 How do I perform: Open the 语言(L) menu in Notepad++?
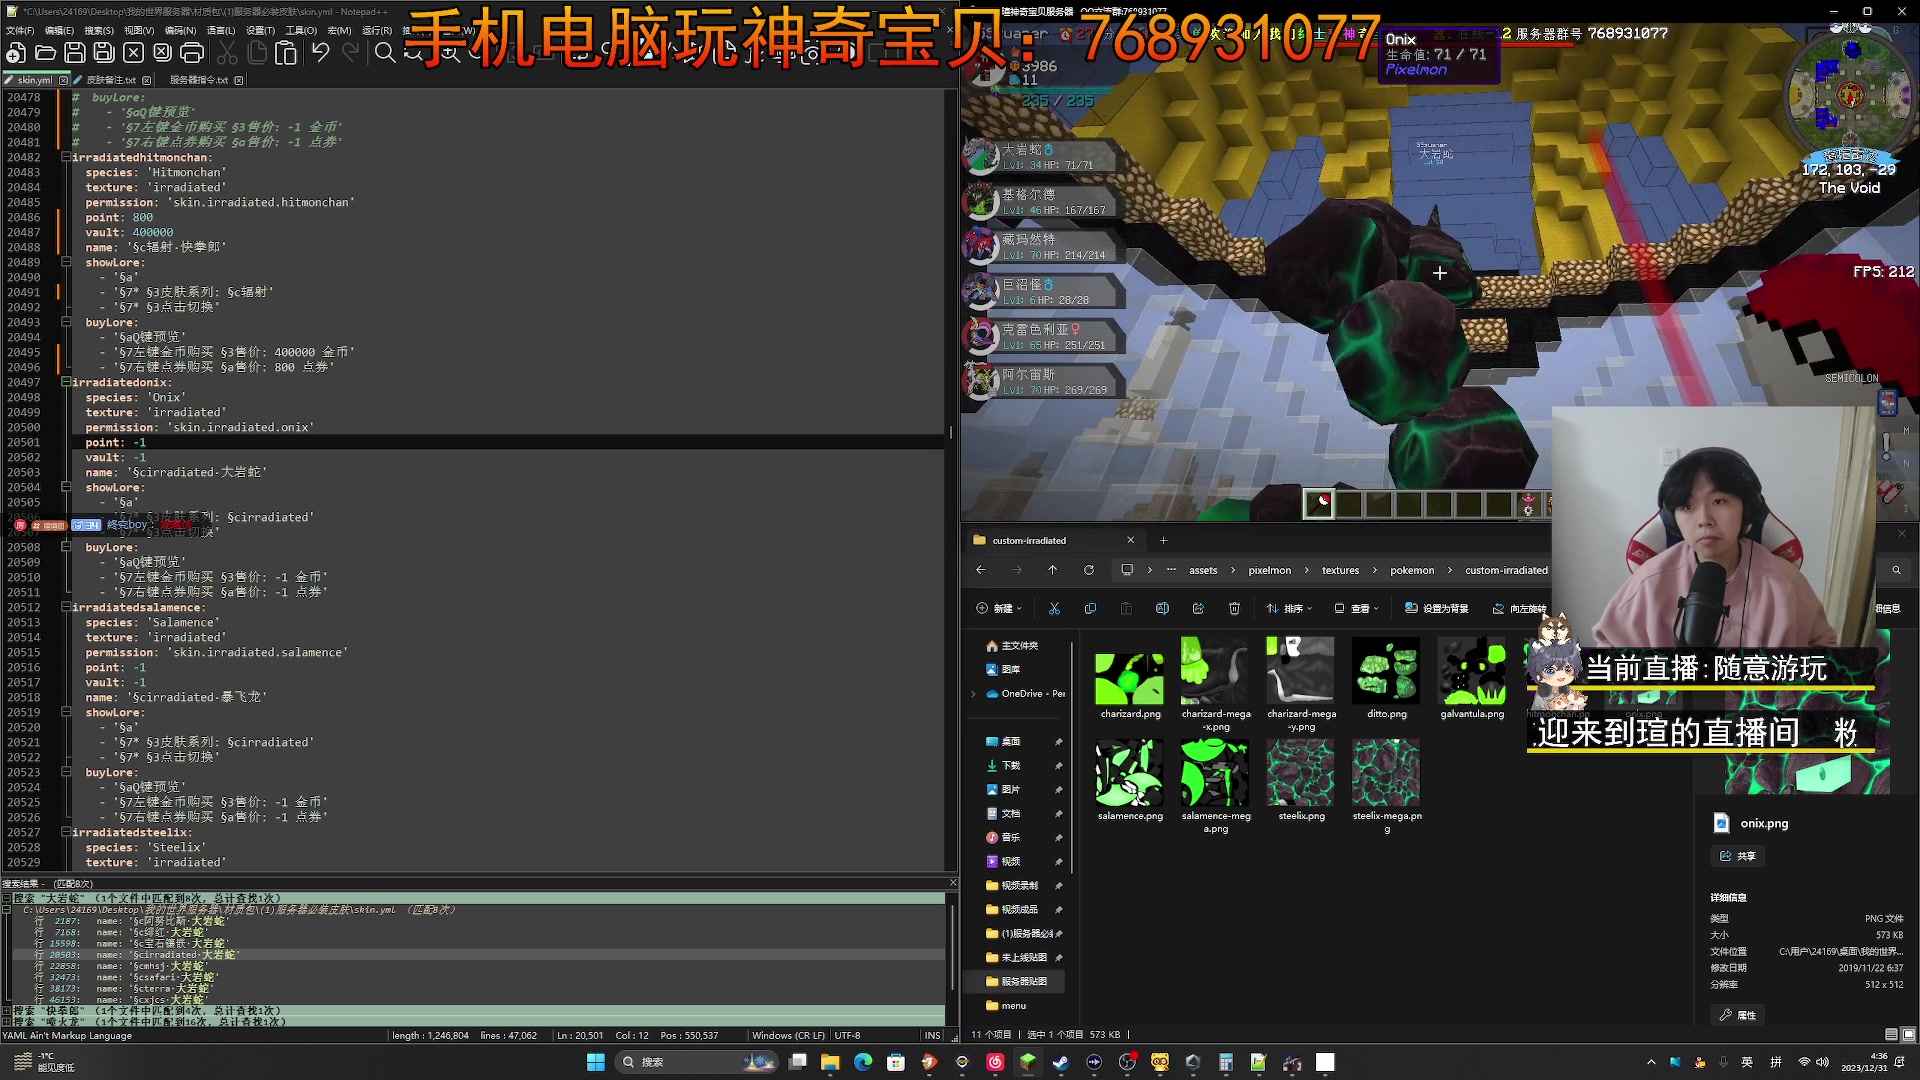[x=221, y=30]
